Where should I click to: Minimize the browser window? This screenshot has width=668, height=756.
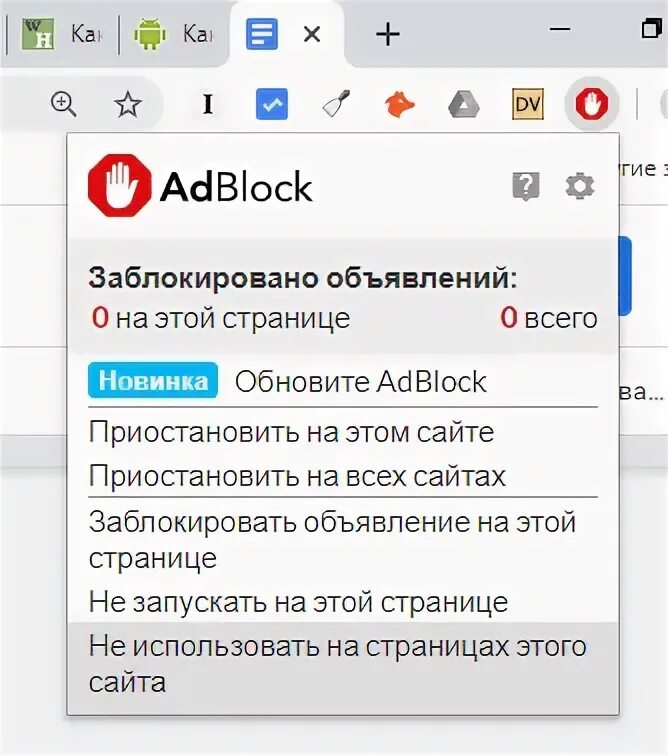click(560, 29)
